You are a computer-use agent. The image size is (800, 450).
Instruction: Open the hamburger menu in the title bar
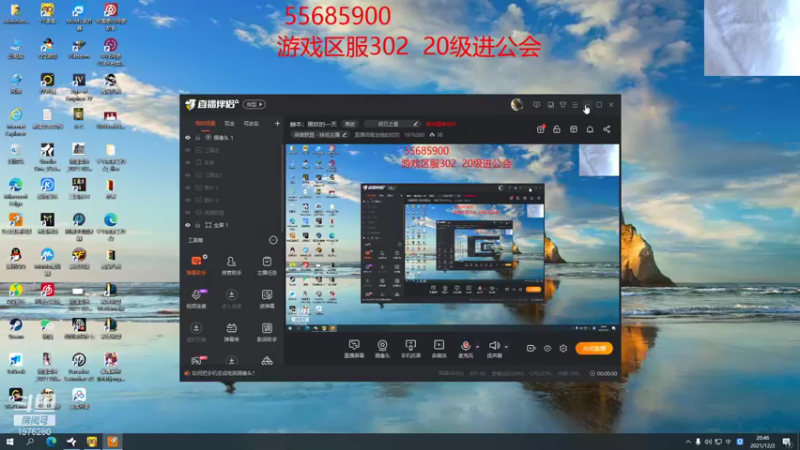click(x=575, y=105)
